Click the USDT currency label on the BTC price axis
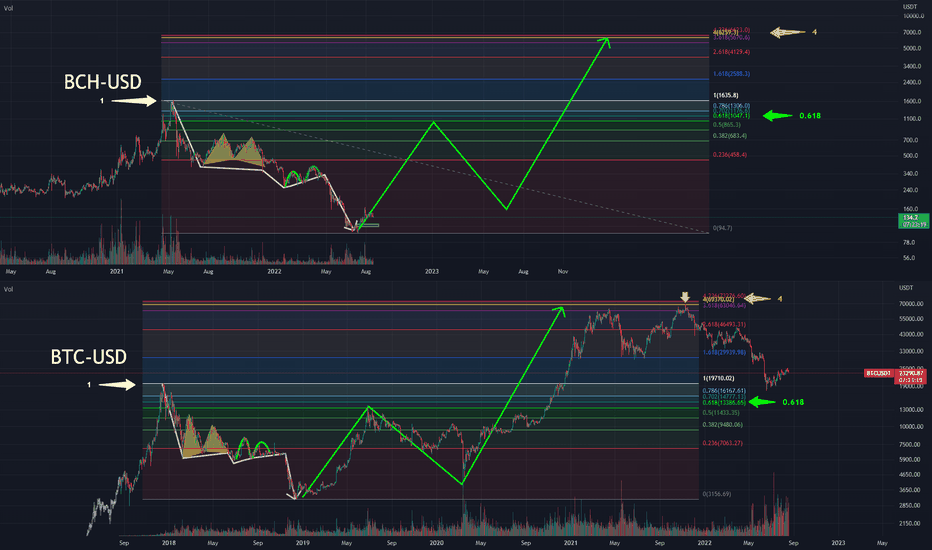932x550 pixels. (906, 288)
